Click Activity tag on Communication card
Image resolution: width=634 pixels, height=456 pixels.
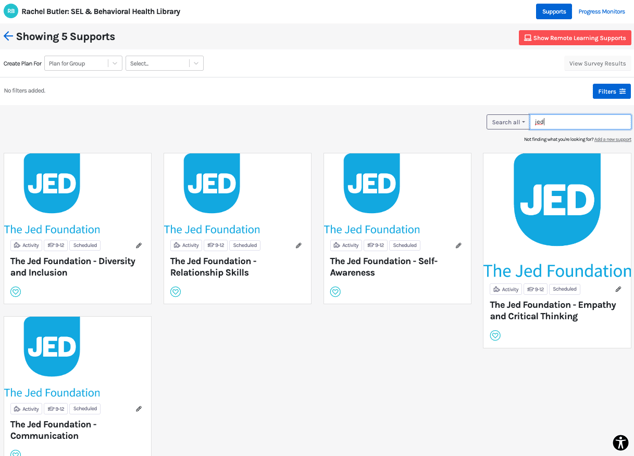tap(26, 409)
